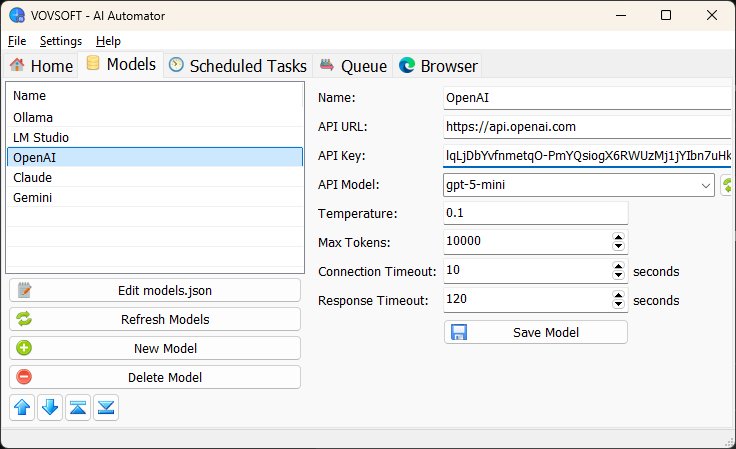Screen dimensions: 736x449
Task: Click the VOVSOFT app icon in title bar
Action: [x=17, y=15]
